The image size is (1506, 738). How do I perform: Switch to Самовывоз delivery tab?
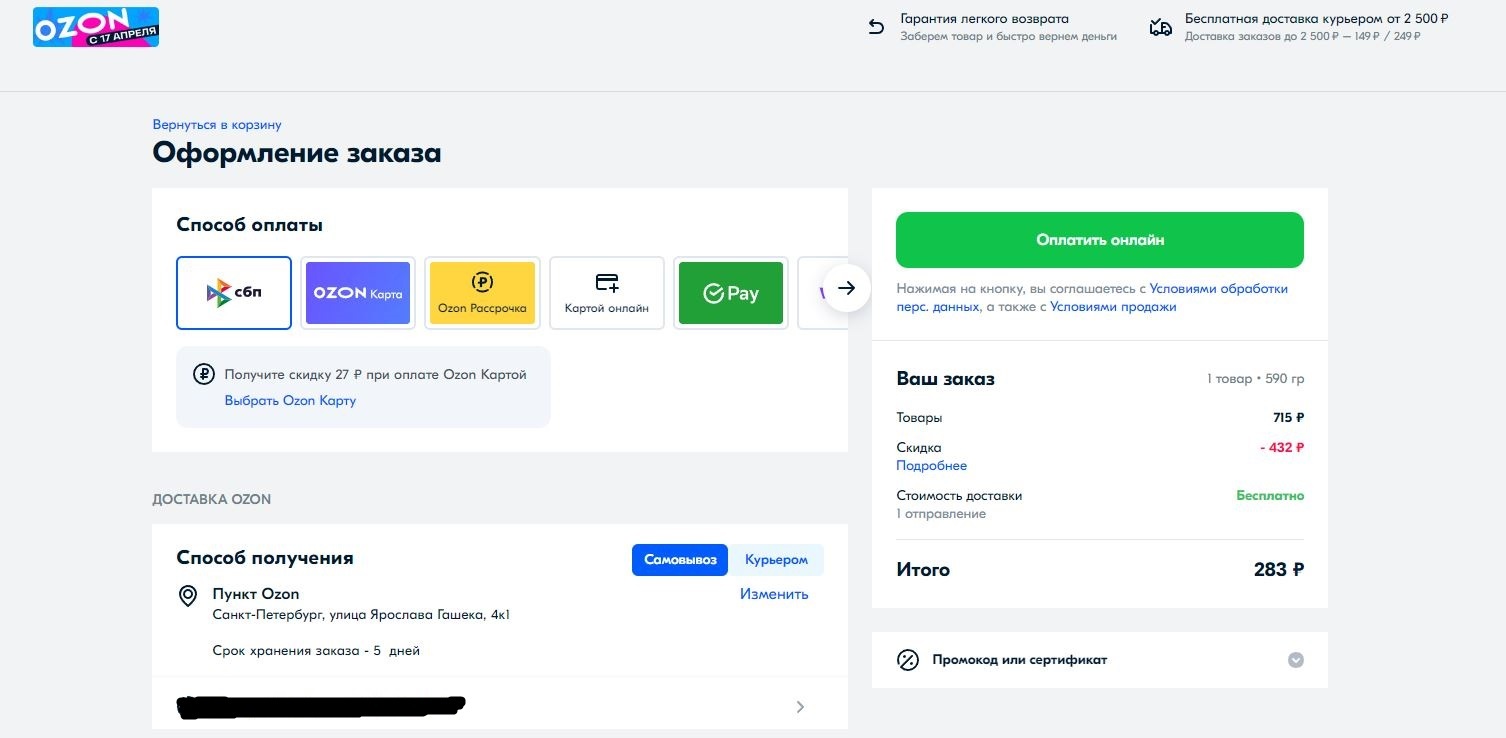coord(681,560)
